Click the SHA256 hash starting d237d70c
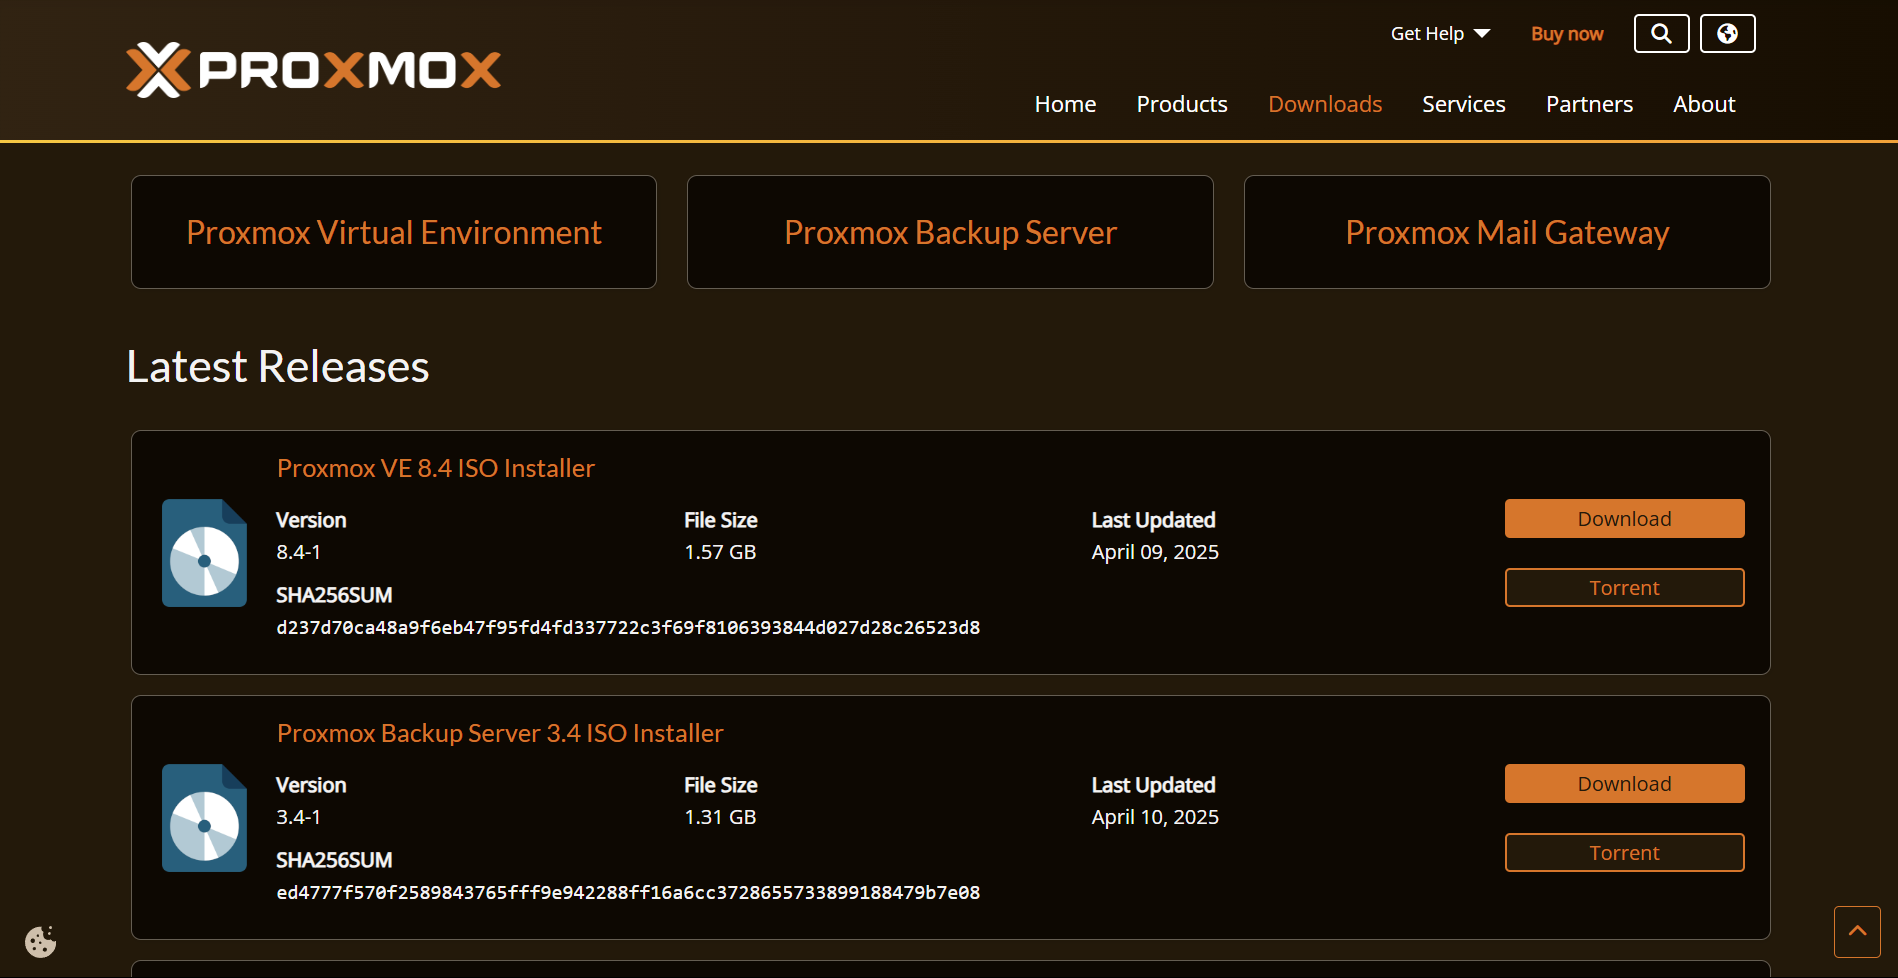Screen dimensions: 1898x978 (x=628, y=628)
